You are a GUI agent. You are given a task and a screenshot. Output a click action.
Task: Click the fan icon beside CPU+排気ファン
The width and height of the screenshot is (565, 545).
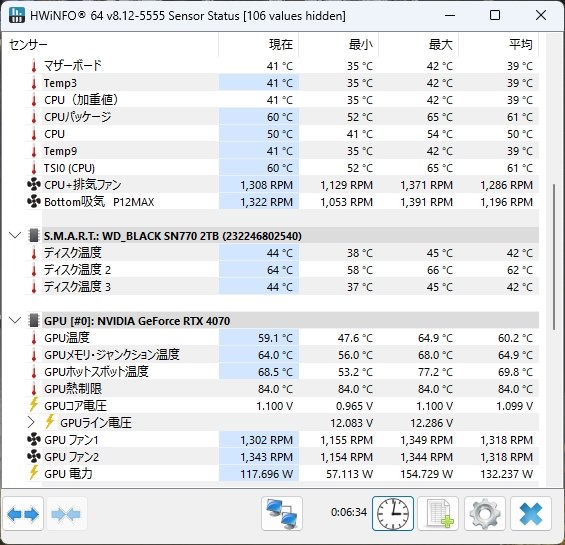(x=34, y=185)
